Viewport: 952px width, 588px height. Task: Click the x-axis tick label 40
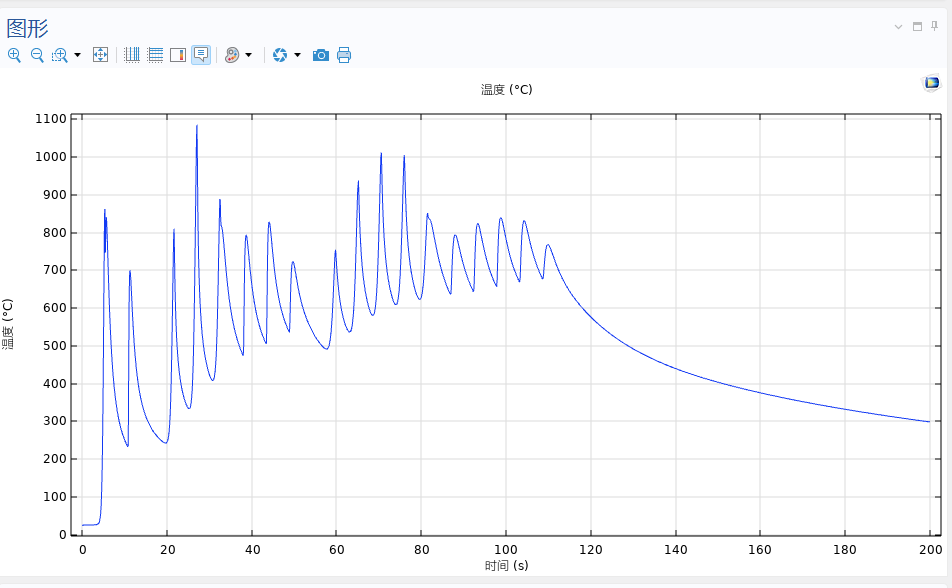pyautogui.click(x=252, y=550)
